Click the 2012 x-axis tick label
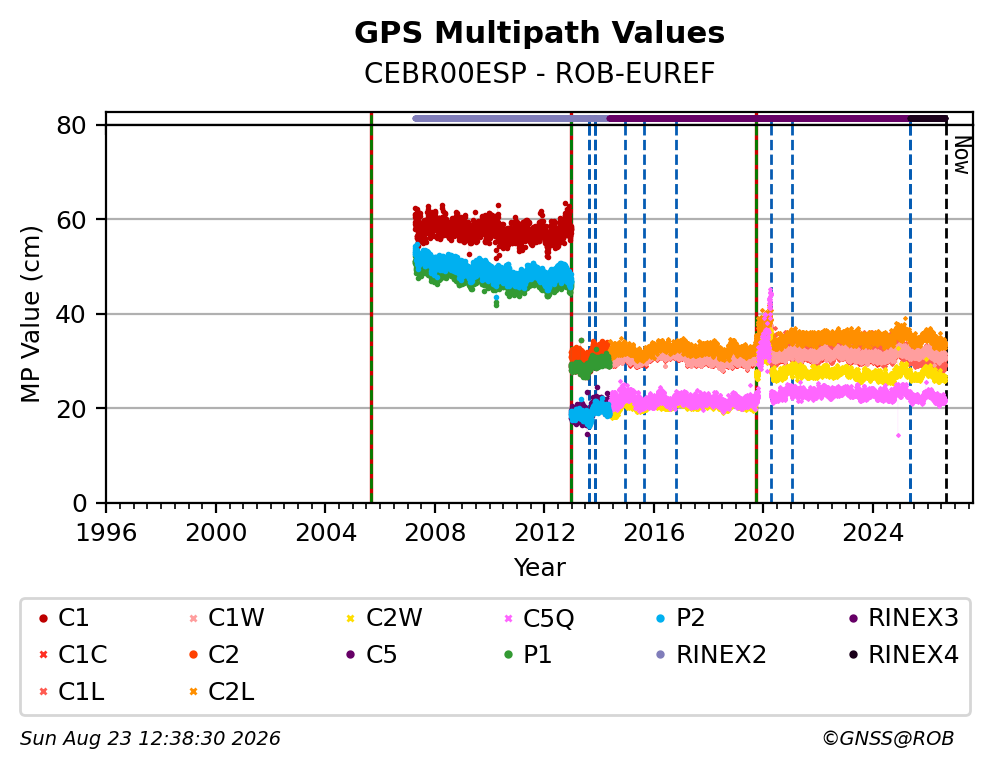Viewport: 992px width, 769px height. coord(544,533)
